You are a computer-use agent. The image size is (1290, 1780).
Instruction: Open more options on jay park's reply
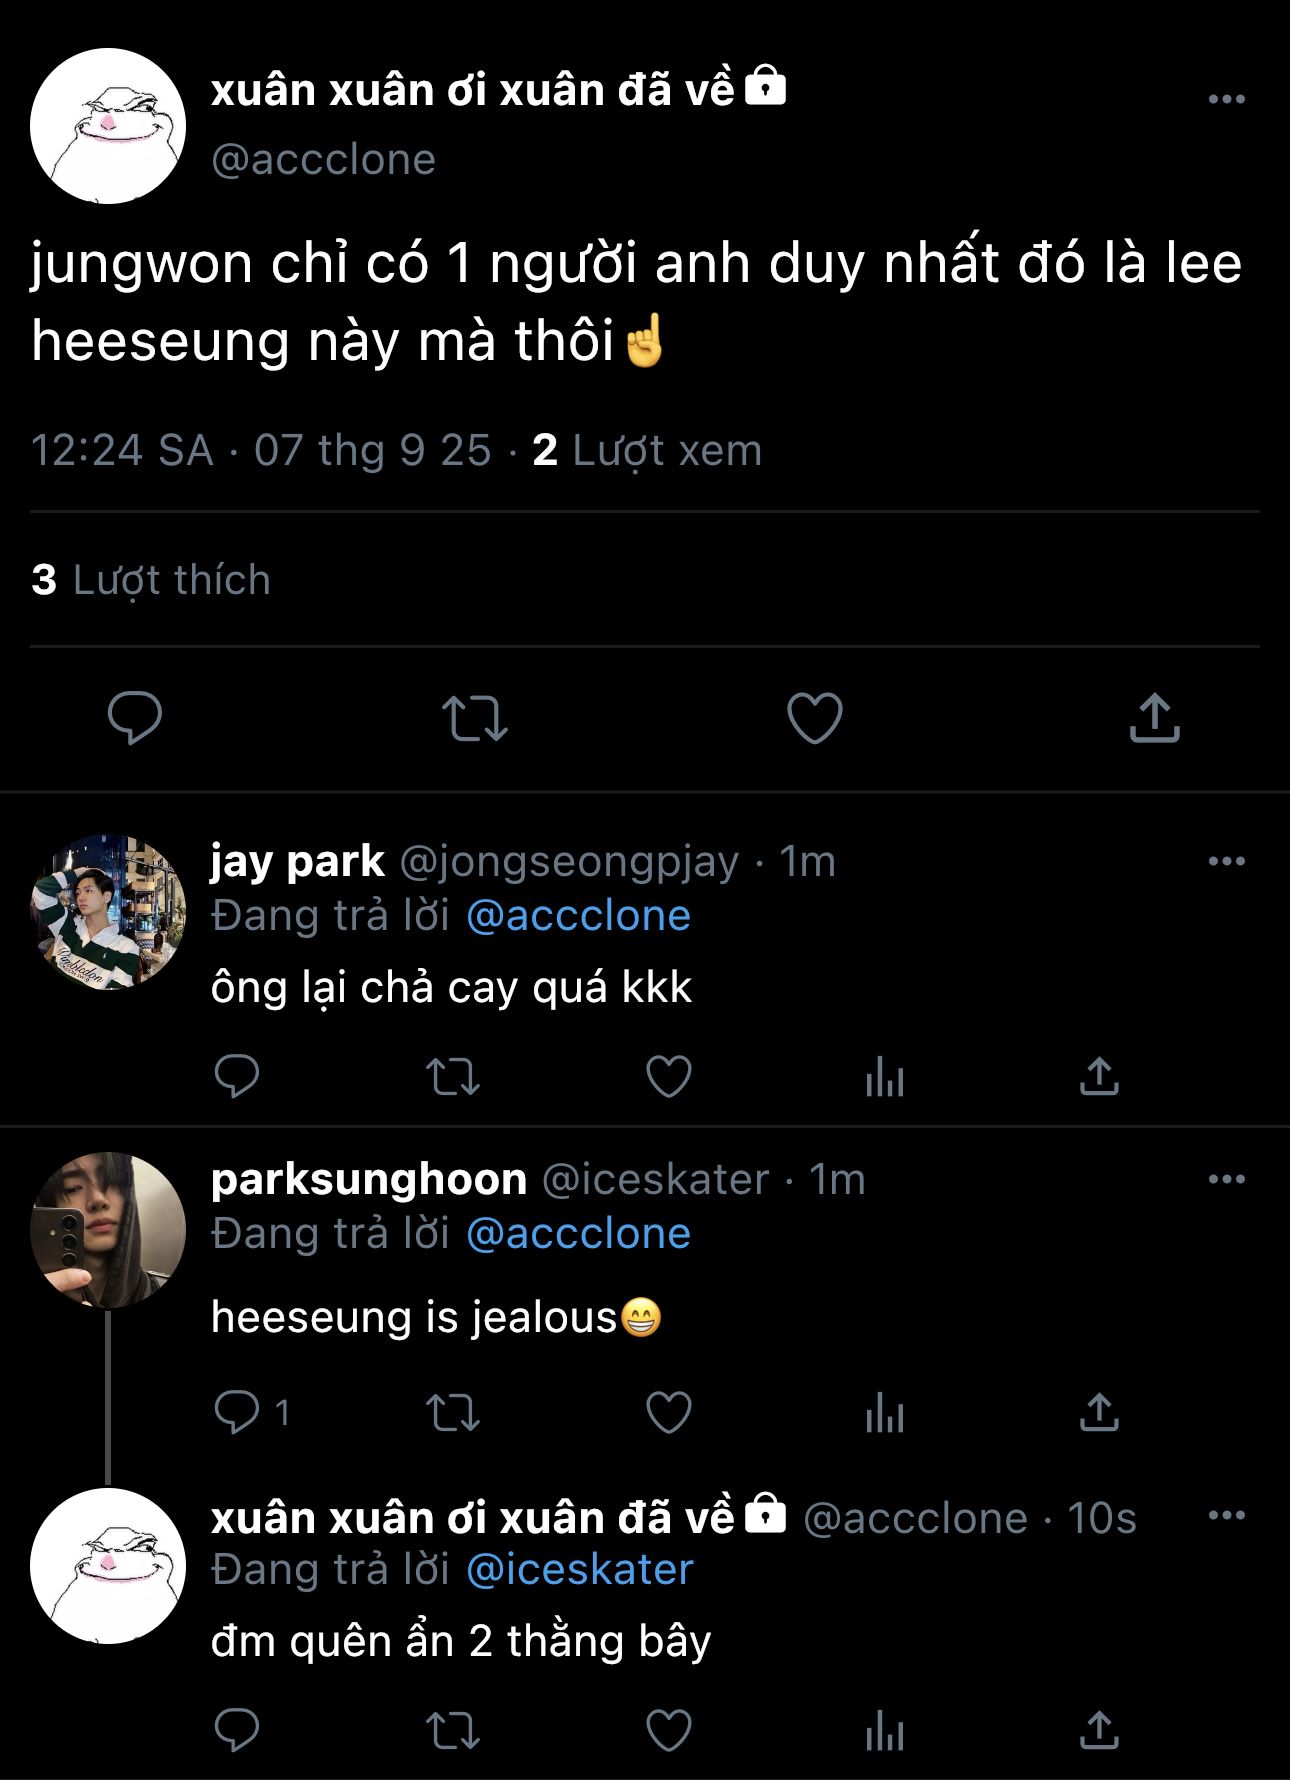1227,861
